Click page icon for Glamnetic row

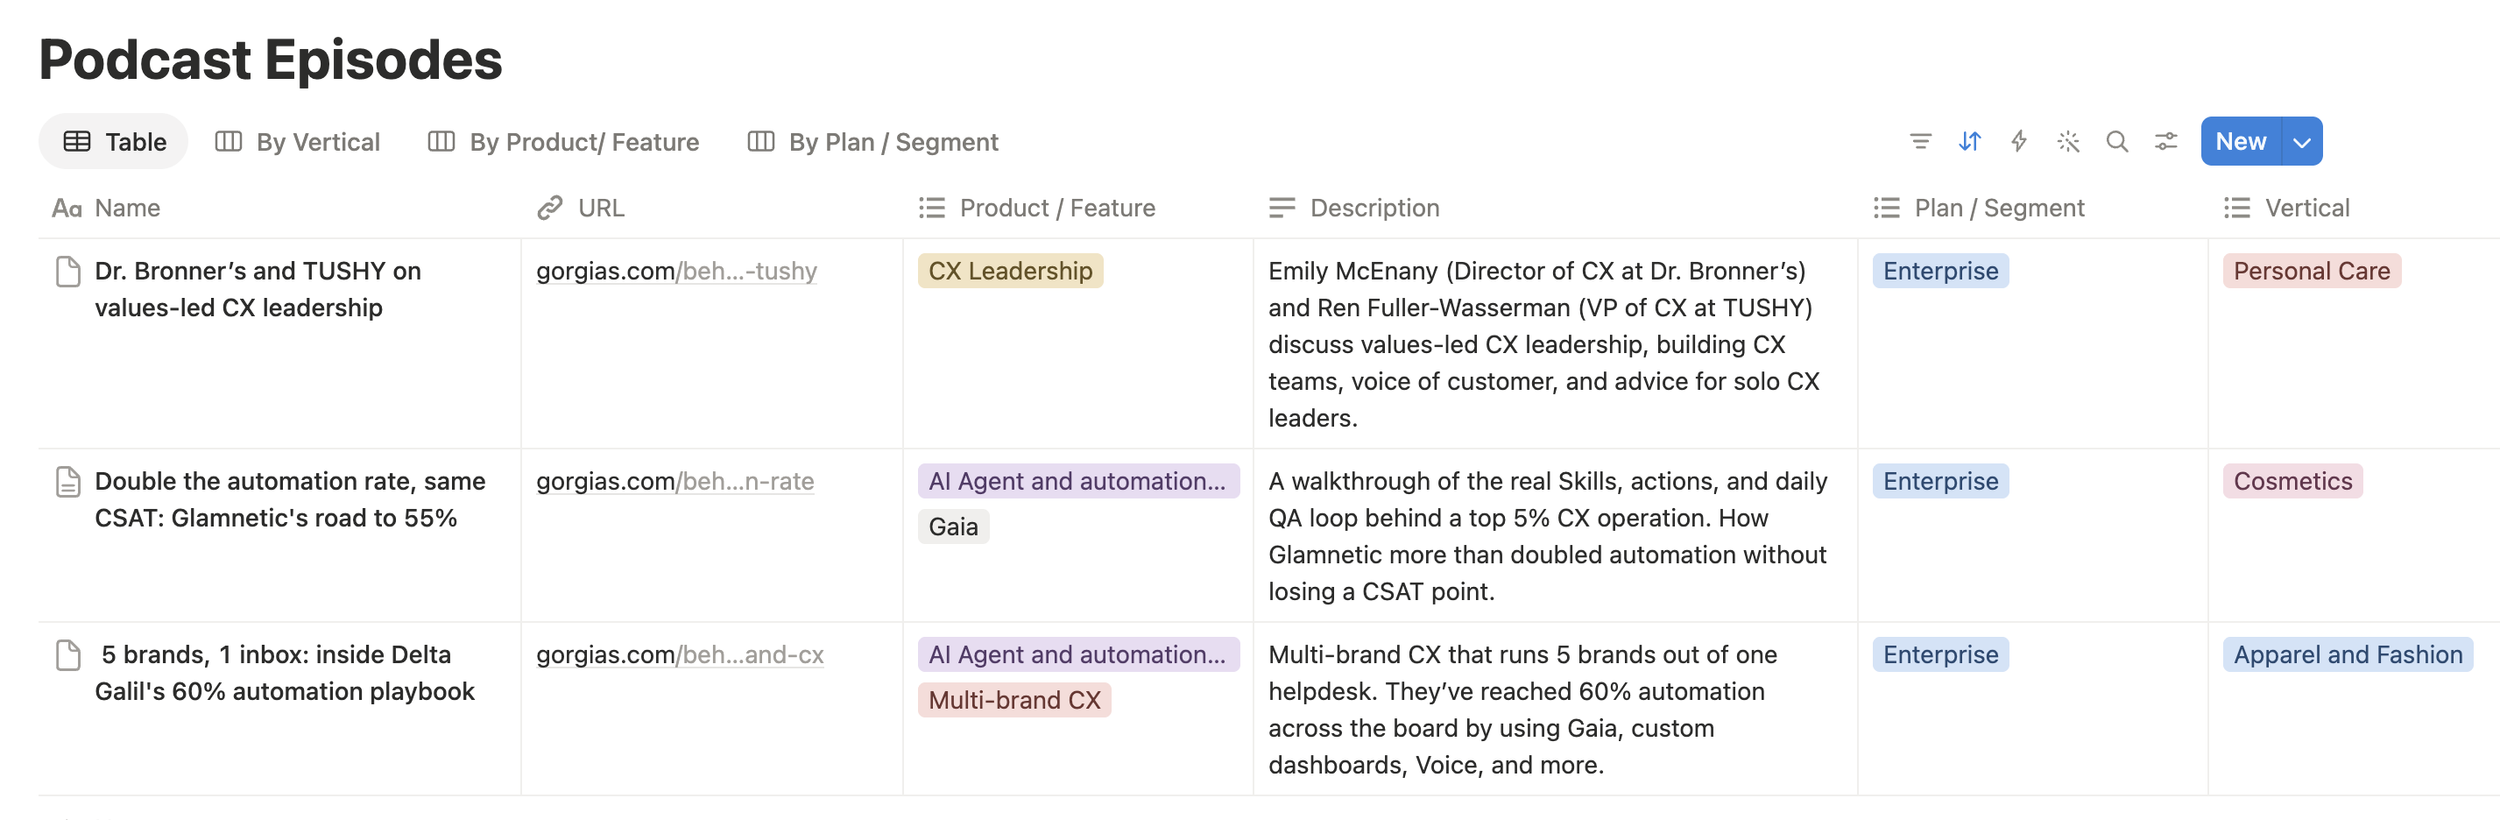click(x=68, y=481)
